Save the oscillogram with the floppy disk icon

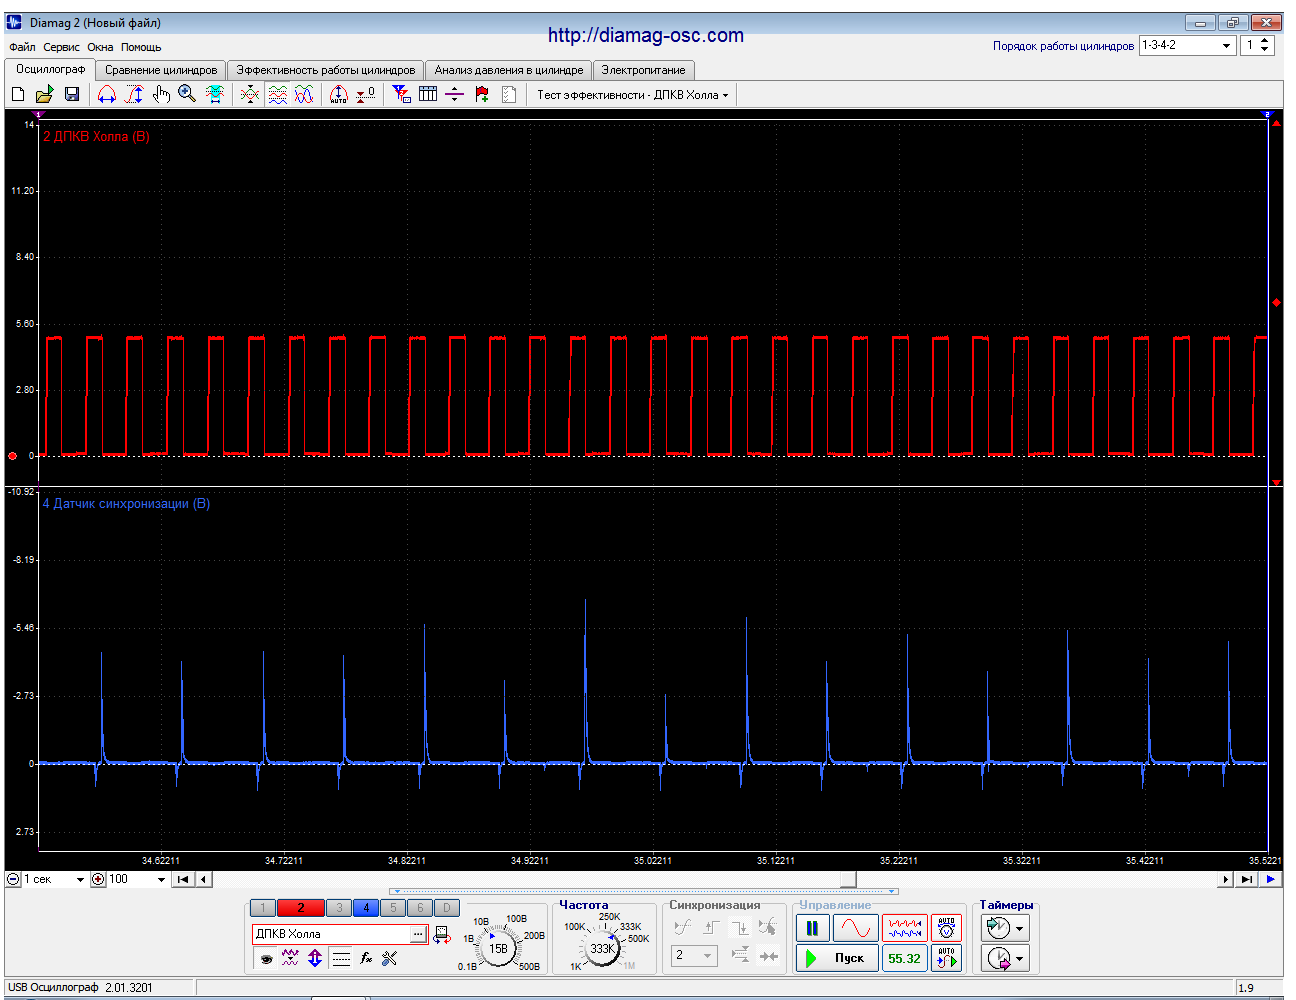coord(72,94)
